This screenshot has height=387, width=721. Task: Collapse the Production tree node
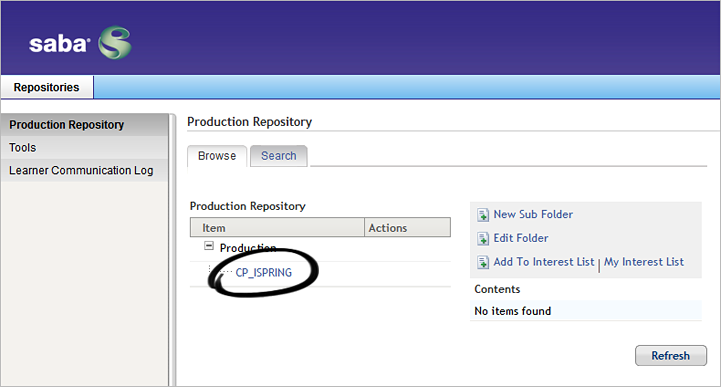click(209, 246)
